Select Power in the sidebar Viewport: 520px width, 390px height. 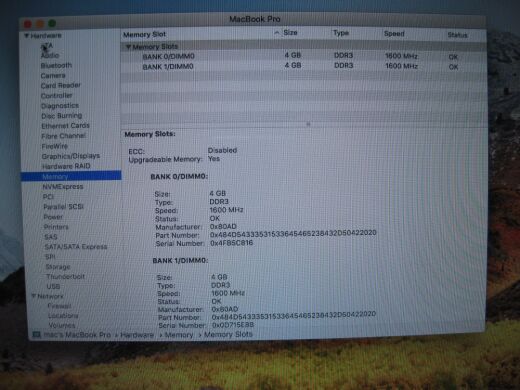[x=53, y=217]
